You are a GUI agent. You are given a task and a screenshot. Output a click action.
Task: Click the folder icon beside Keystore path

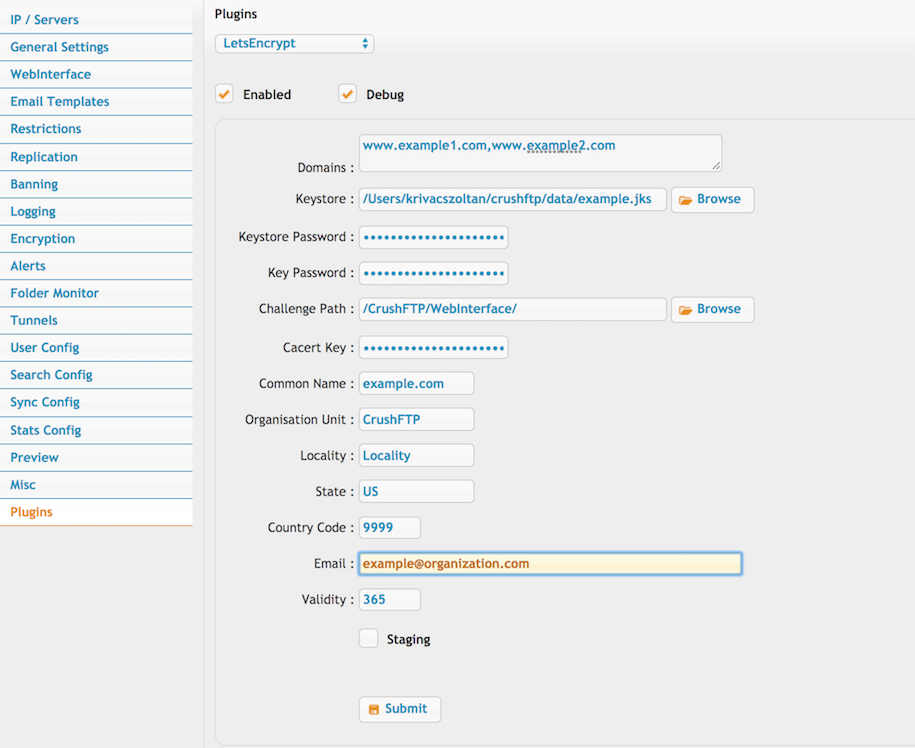(x=685, y=200)
